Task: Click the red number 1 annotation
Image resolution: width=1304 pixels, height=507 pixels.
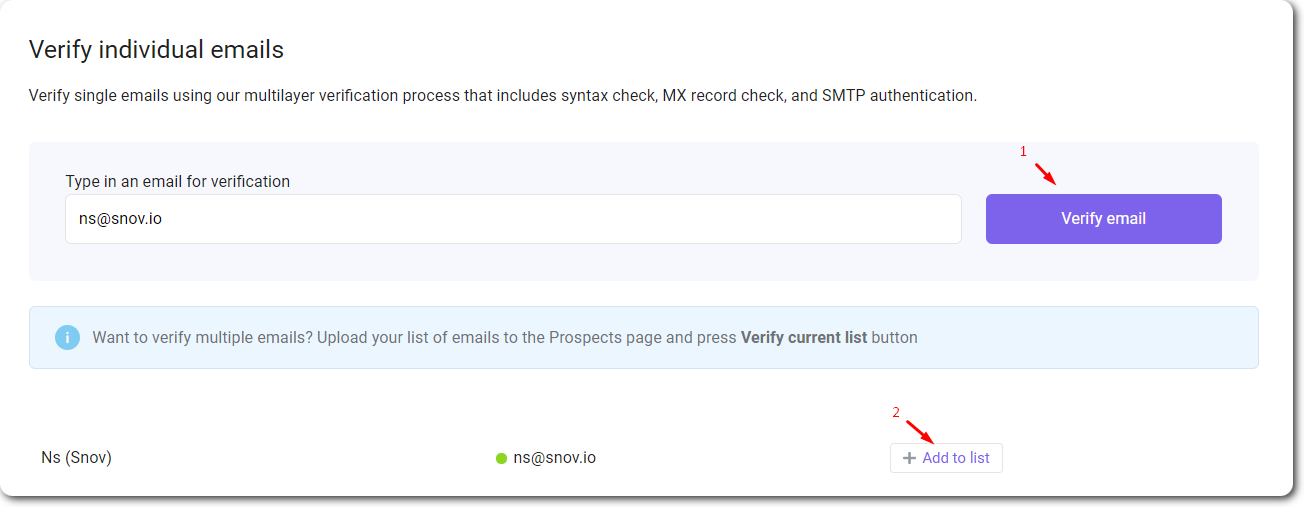Action: tap(1023, 151)
